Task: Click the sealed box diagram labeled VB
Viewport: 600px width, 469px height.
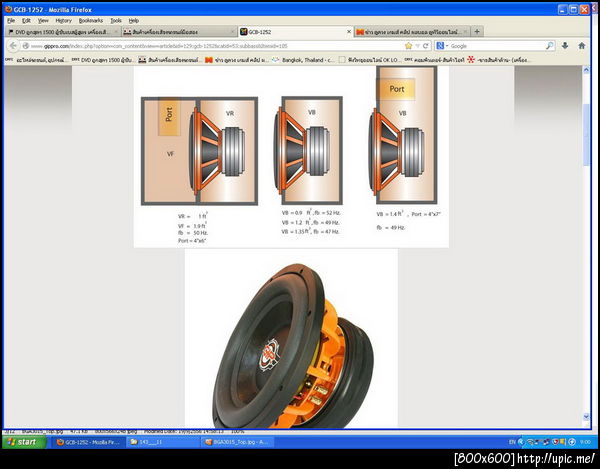Action: (x=308, y=150)
